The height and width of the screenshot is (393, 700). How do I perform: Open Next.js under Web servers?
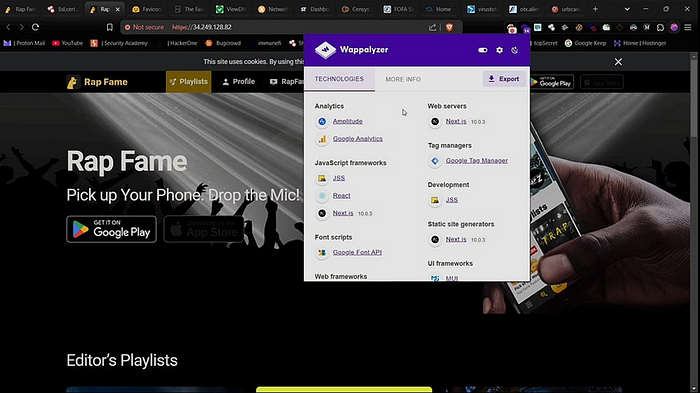(x=456, y=121)
